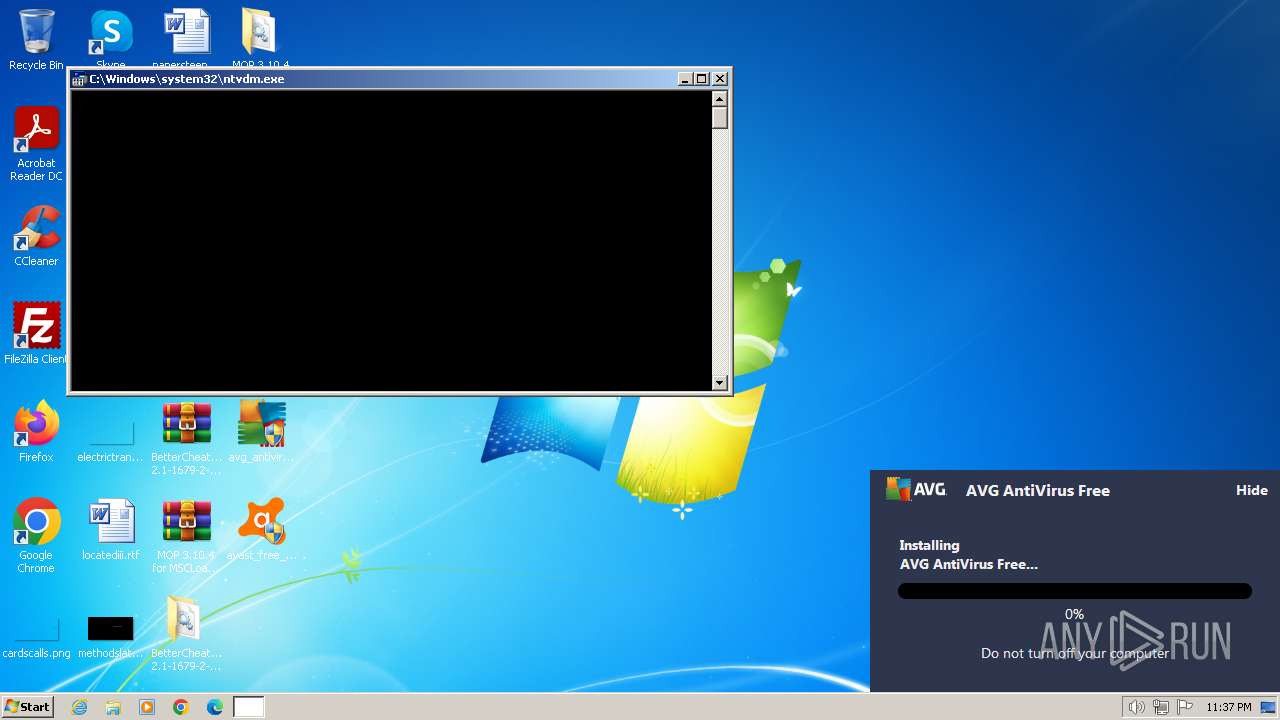The height and width of the screenshot is (720, 1280).
Task: Minimize the ntvdm.exe window
Action: pyautogui.click(x=686, y=79)
